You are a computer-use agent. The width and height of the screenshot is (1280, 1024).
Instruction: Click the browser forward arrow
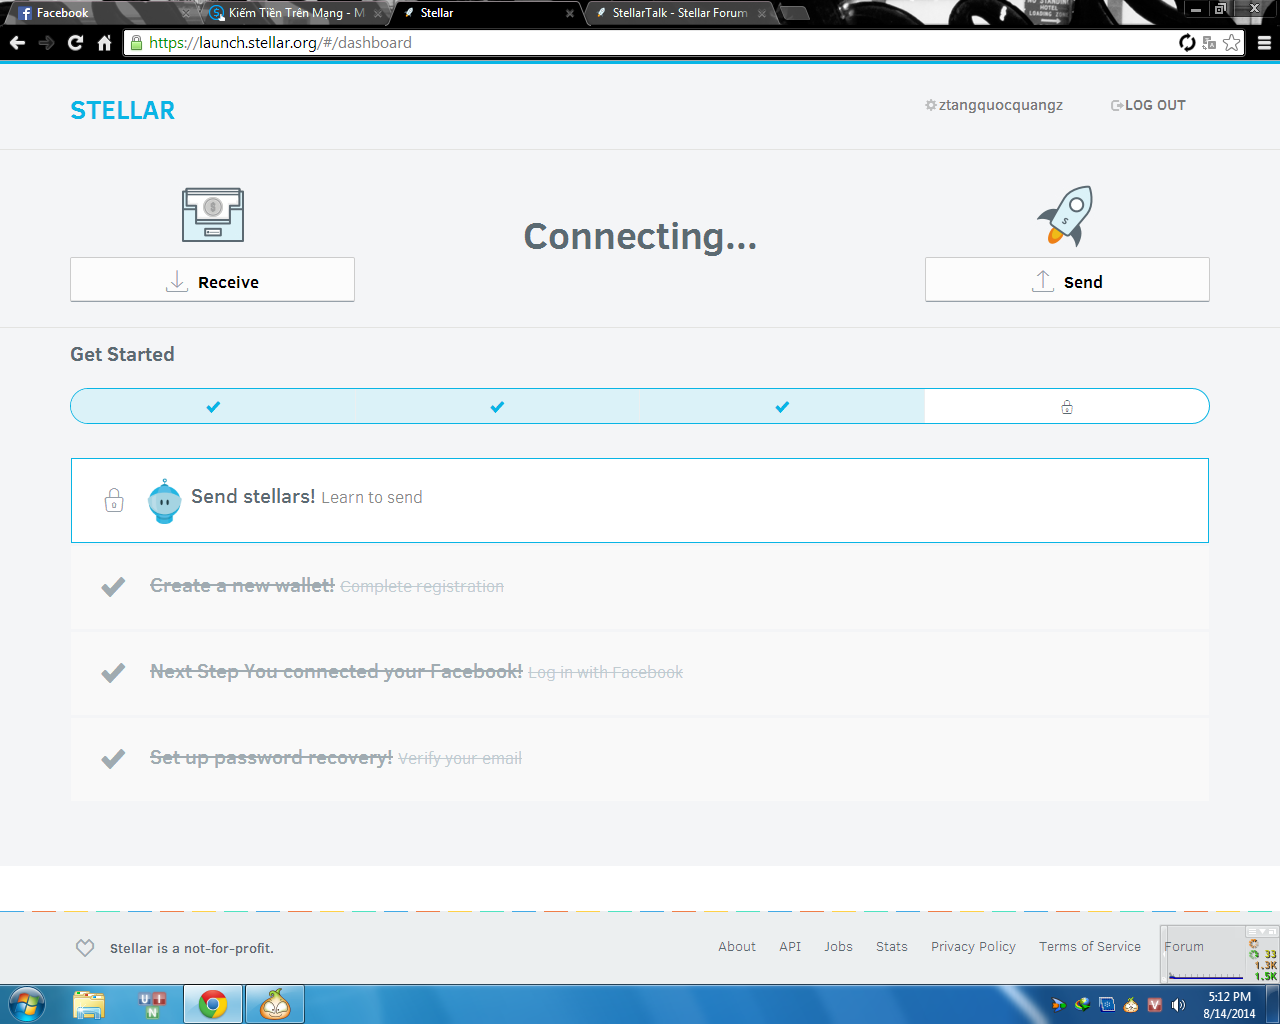point(46,43)
